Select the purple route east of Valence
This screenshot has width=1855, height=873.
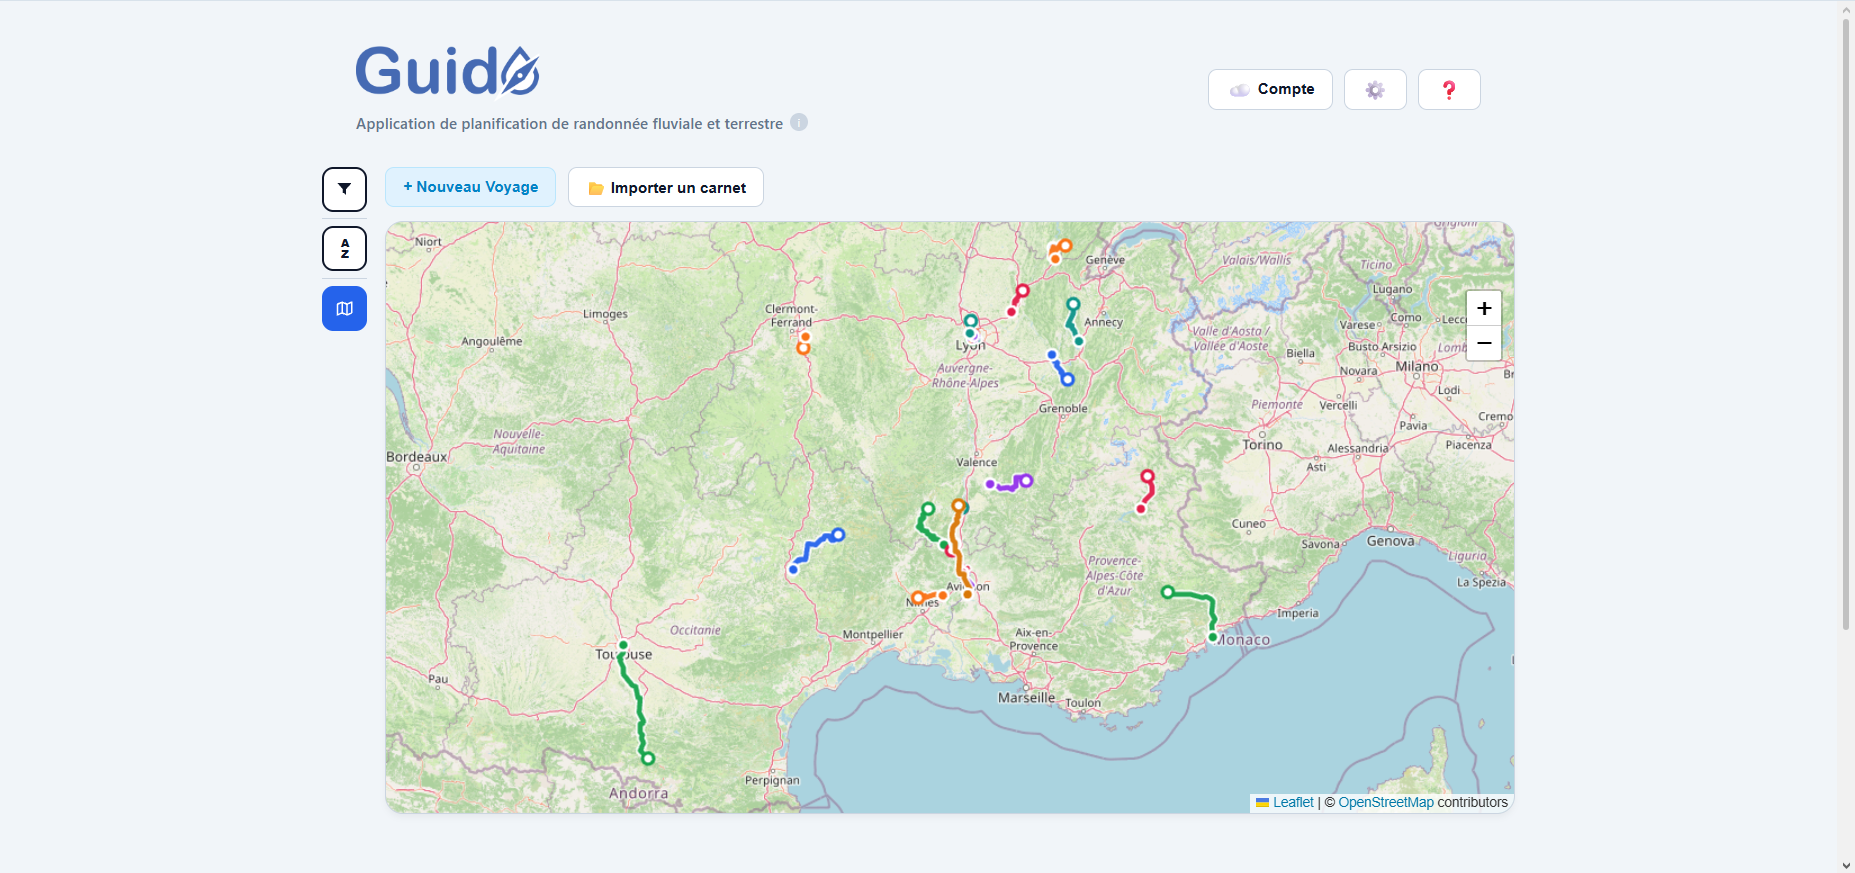(1008, 486)
